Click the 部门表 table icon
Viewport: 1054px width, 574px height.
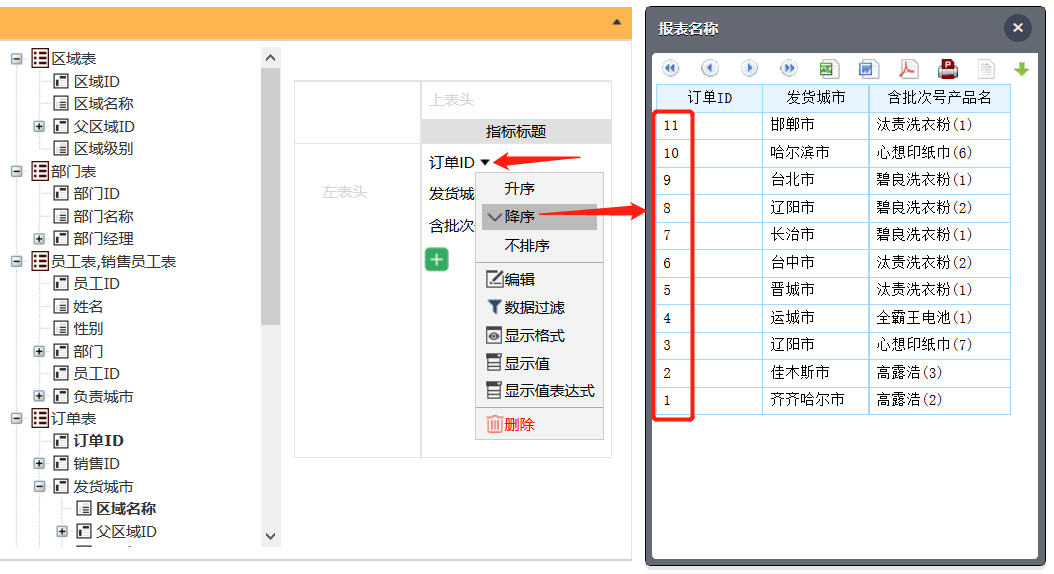(x=40, y=171)
